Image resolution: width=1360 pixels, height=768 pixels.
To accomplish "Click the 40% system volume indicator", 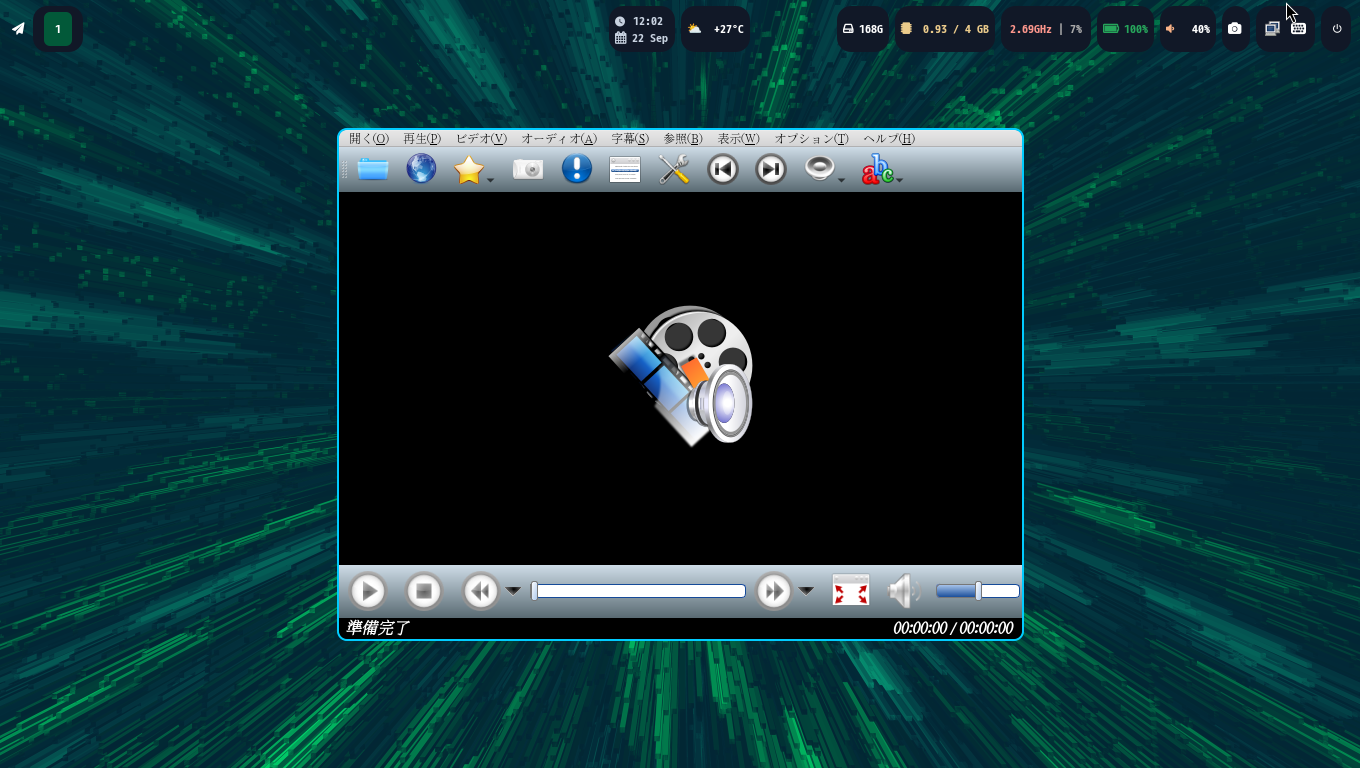I will (x=1188, y=29).
